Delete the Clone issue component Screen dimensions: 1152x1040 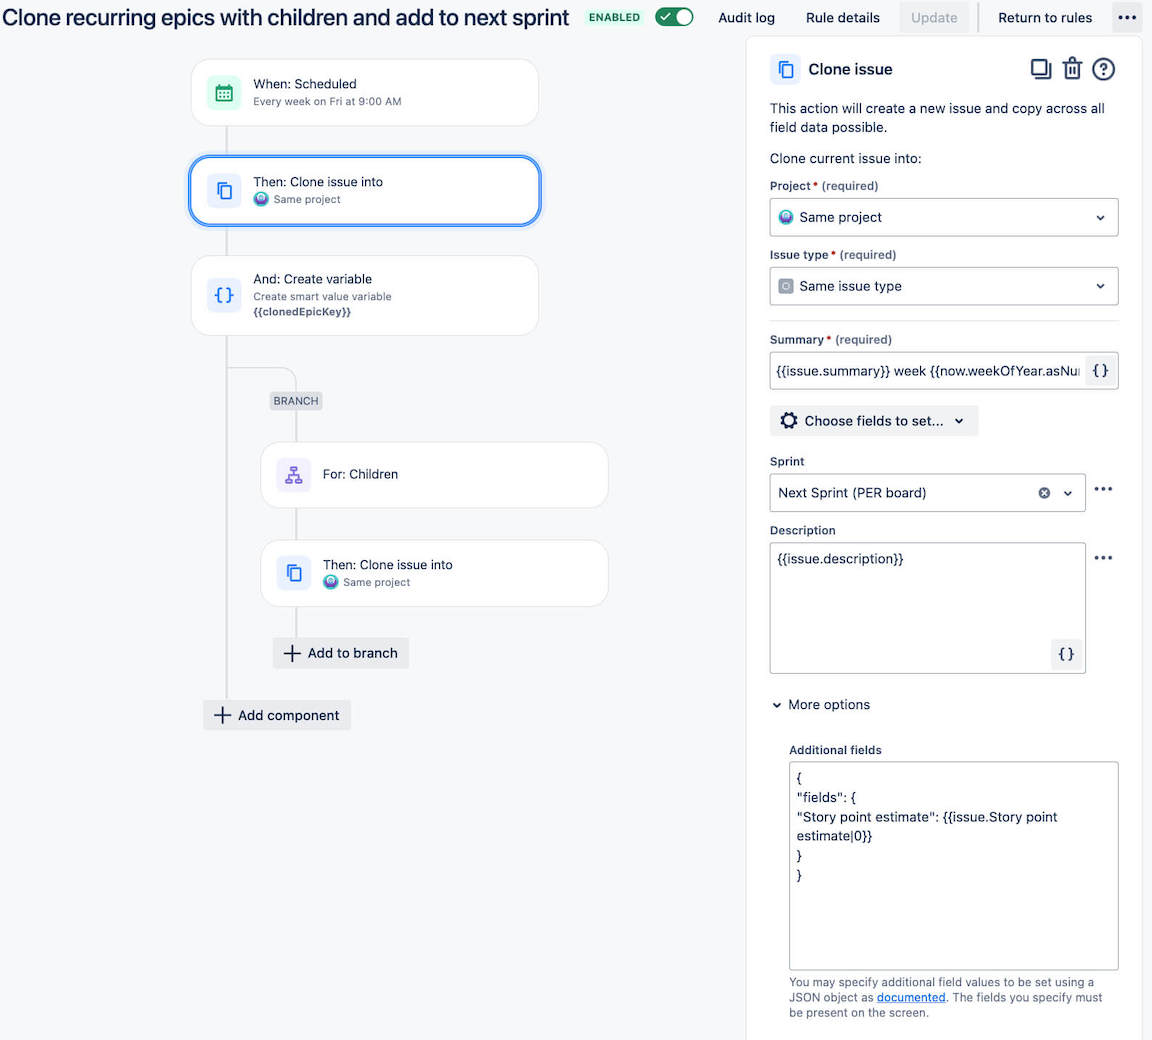[1072, 69]
